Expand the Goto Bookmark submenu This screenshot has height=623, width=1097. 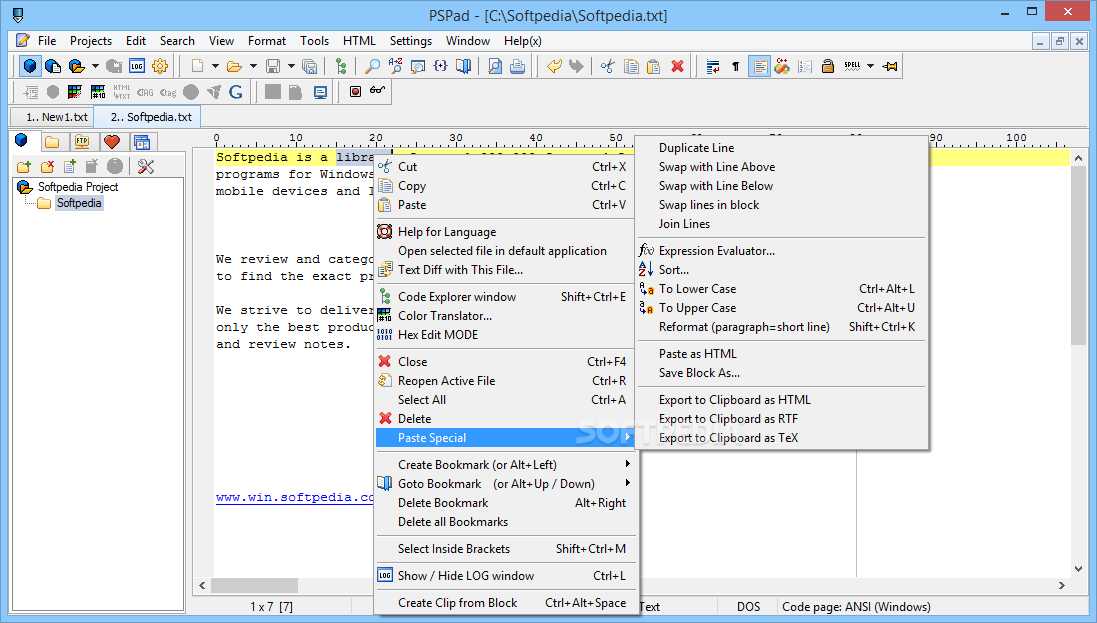pos(507,484)
